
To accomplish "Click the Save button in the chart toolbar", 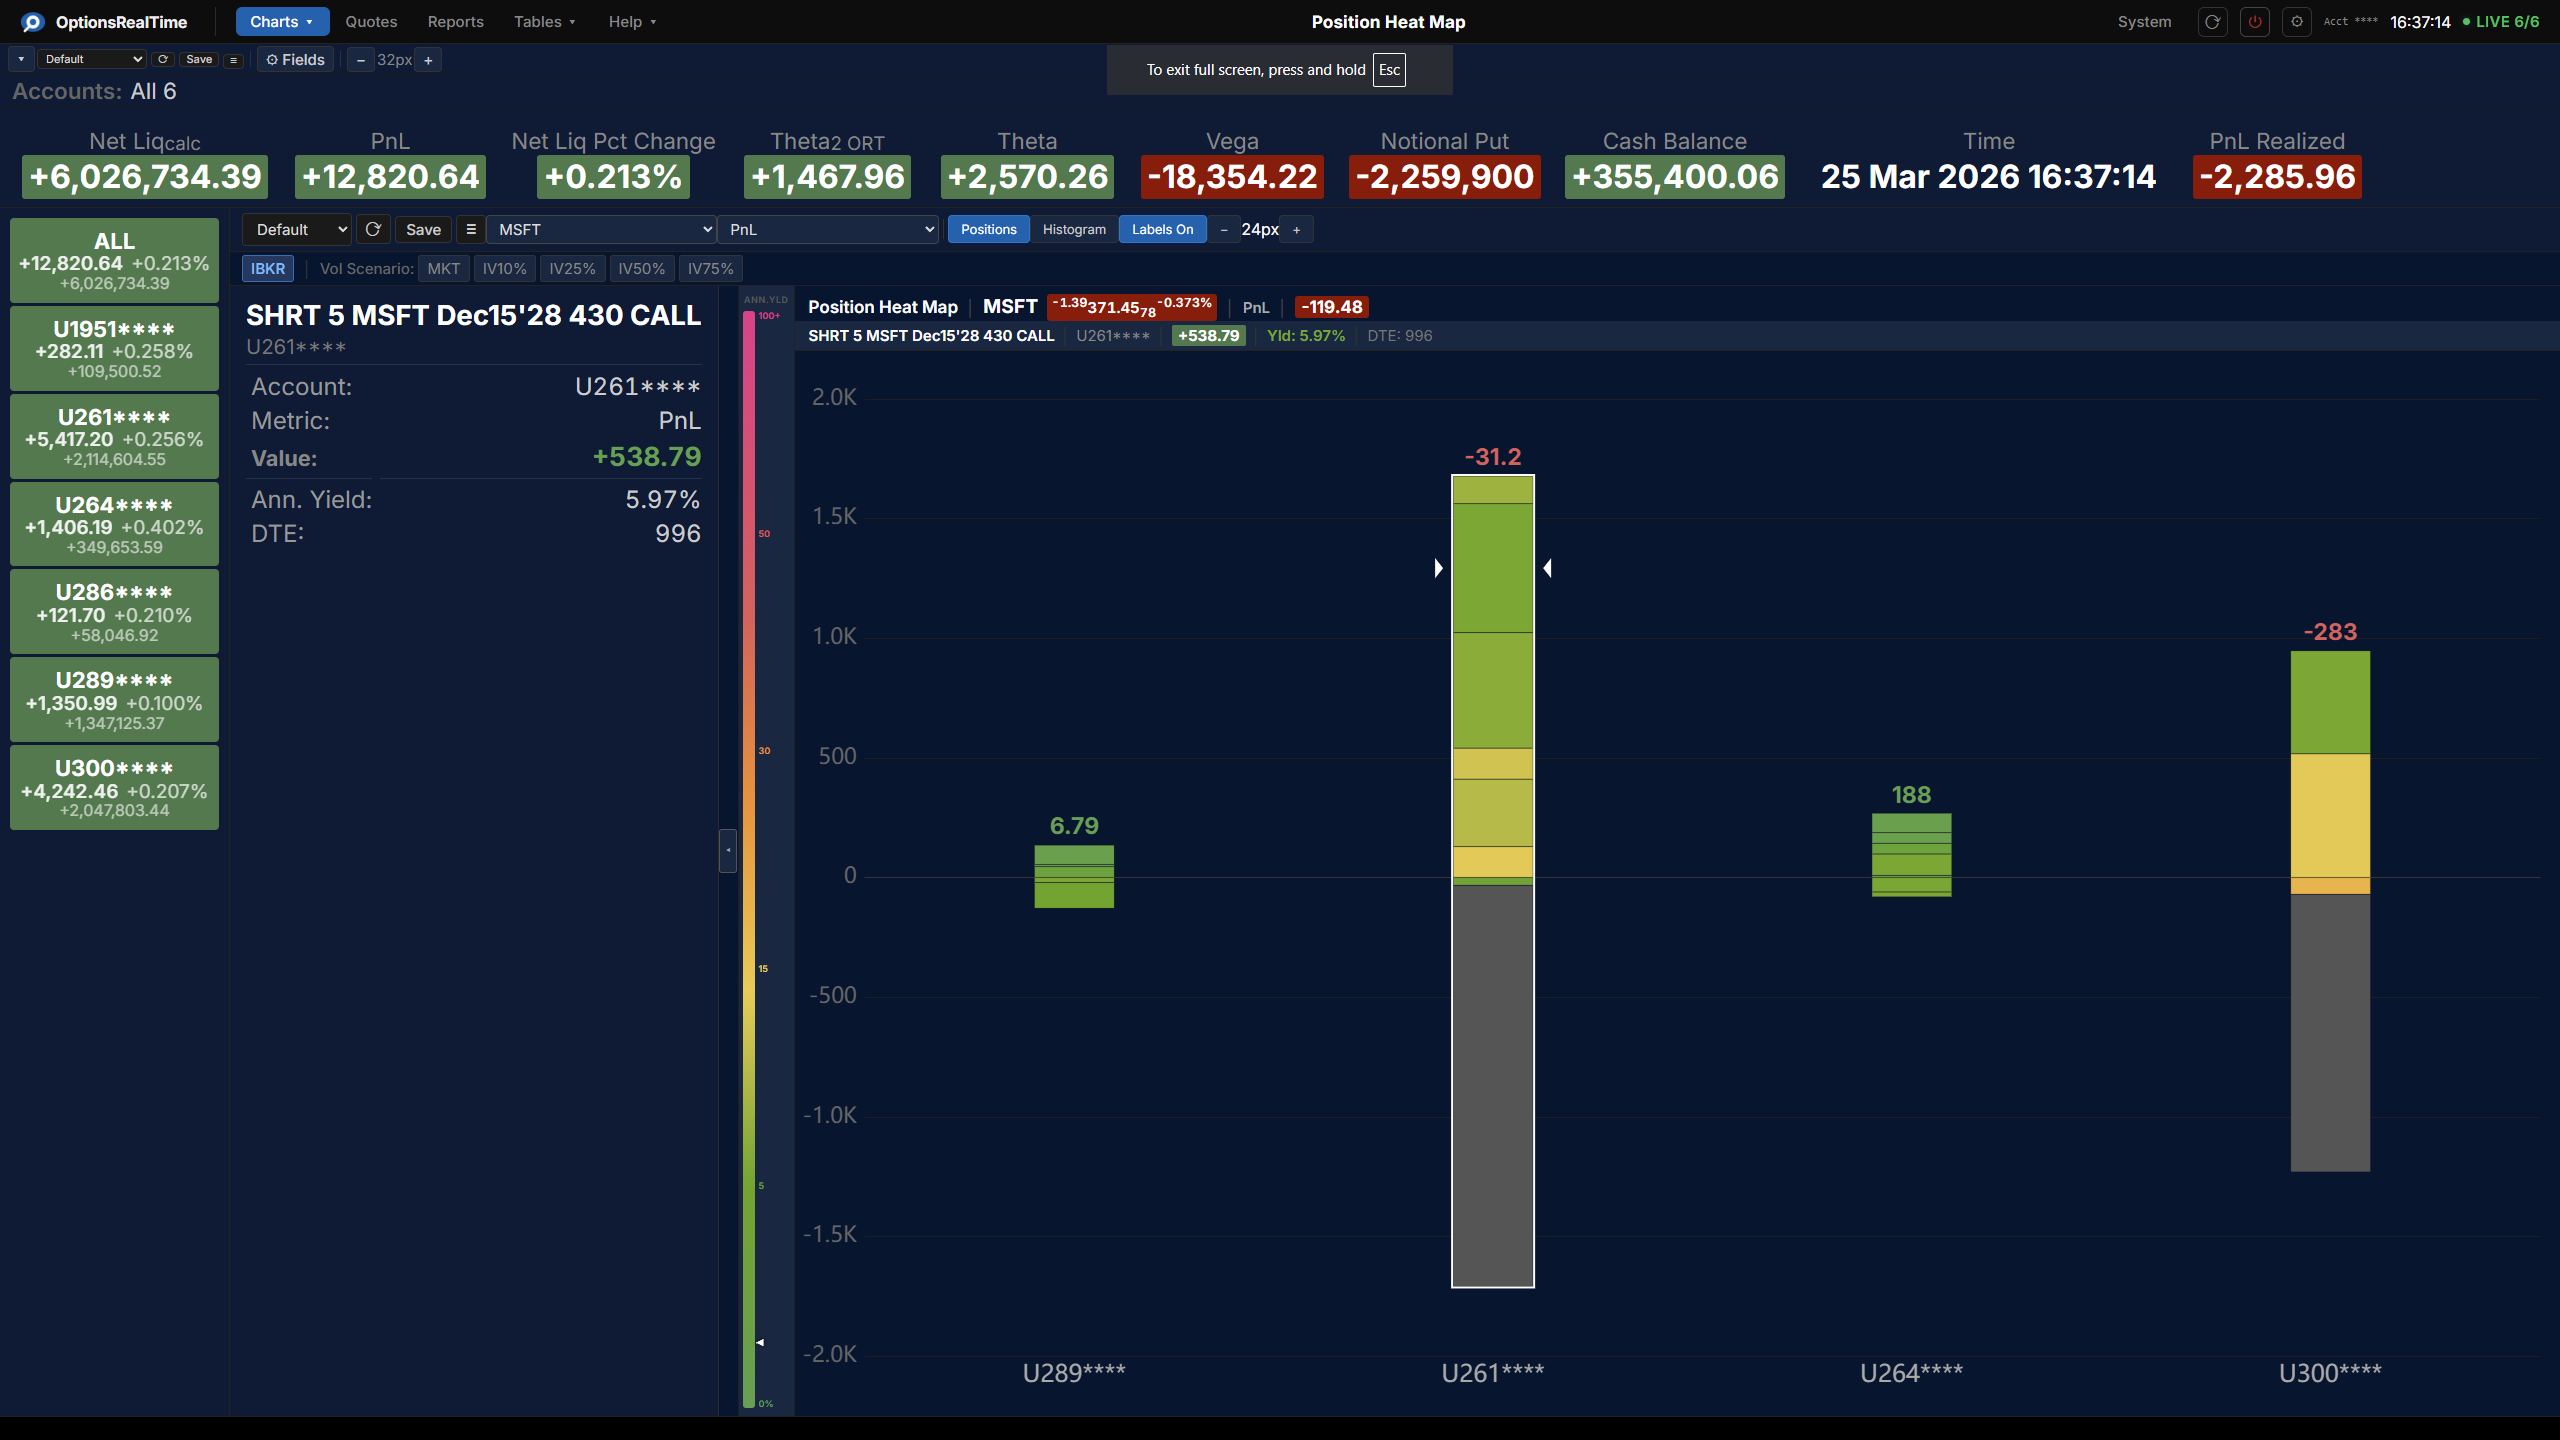I will click(423, 229).
